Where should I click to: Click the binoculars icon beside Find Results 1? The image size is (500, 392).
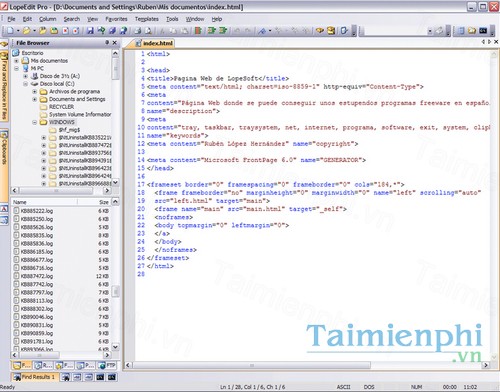tap(66, 377)
